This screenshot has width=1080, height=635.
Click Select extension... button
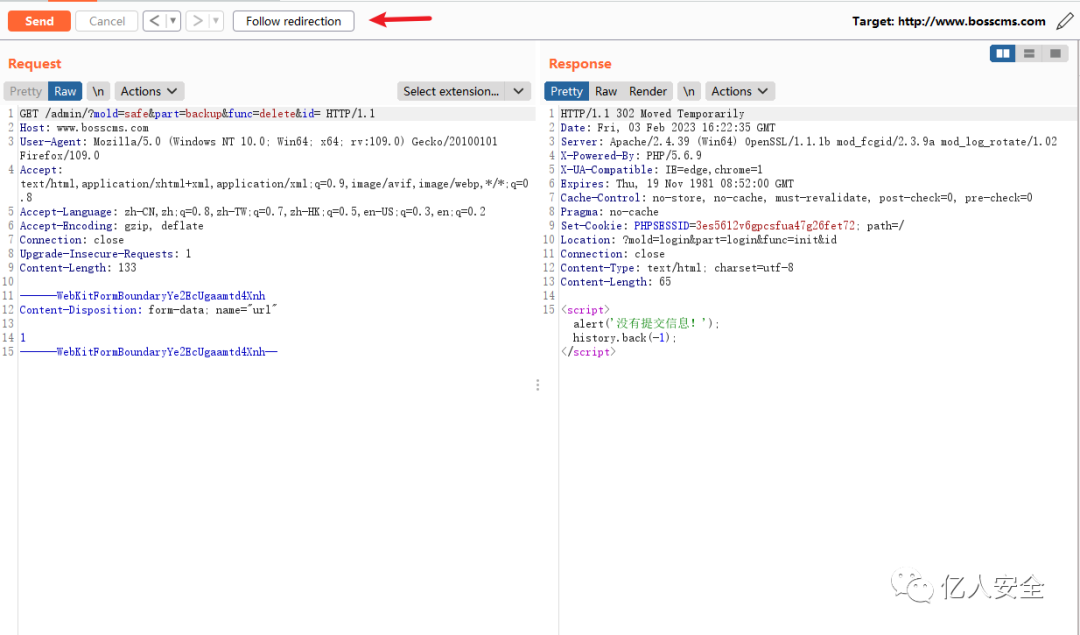450,91
